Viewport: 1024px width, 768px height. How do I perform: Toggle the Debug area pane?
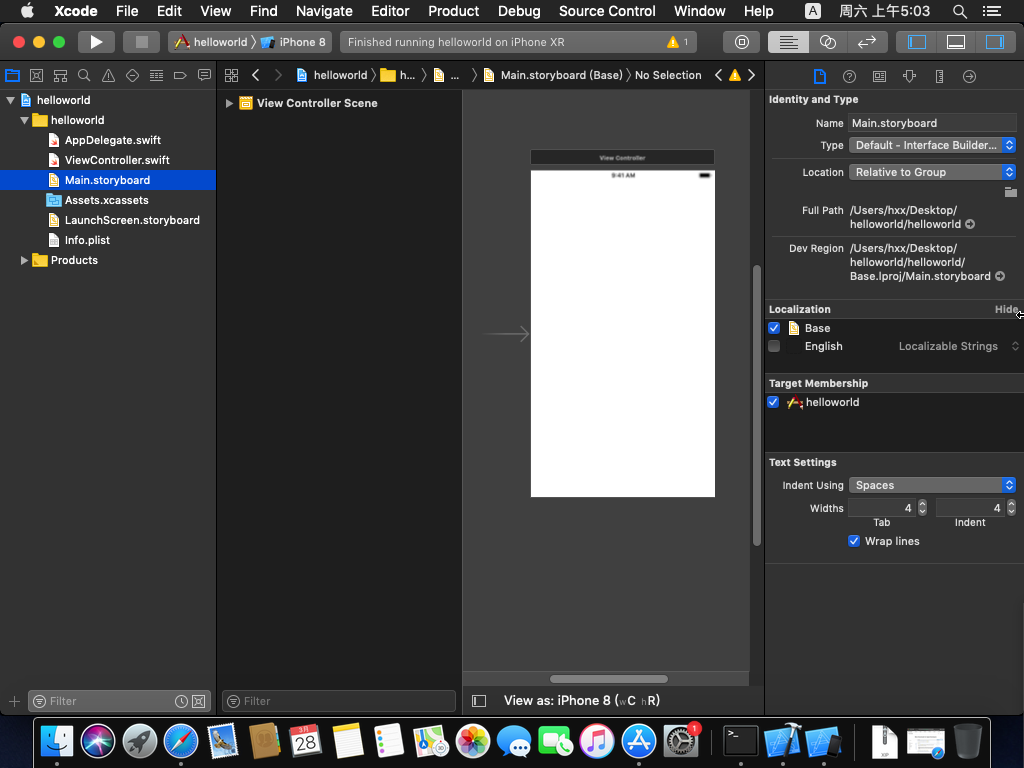click(956, 42)
